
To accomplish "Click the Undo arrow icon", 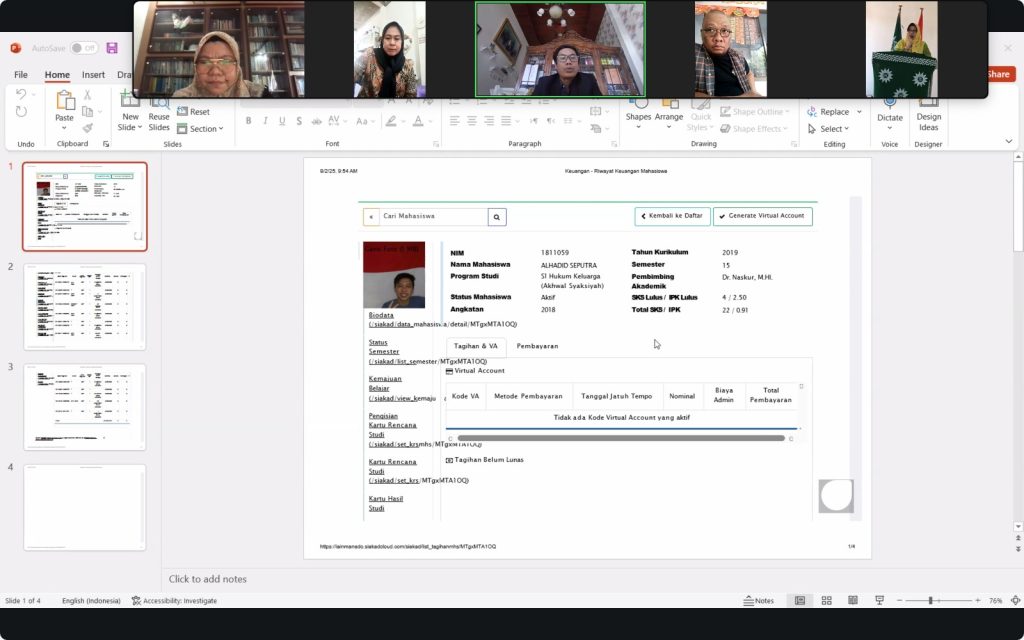I will (x=21, y=95).
